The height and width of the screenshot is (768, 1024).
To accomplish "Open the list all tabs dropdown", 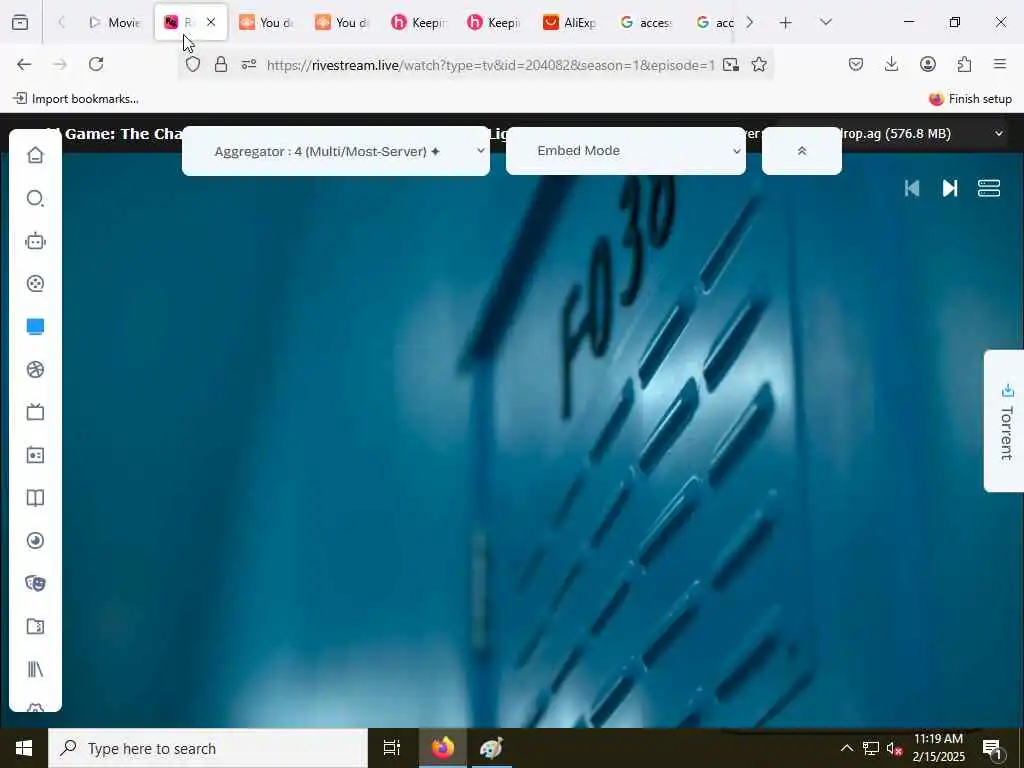I will tap(826, 22).
